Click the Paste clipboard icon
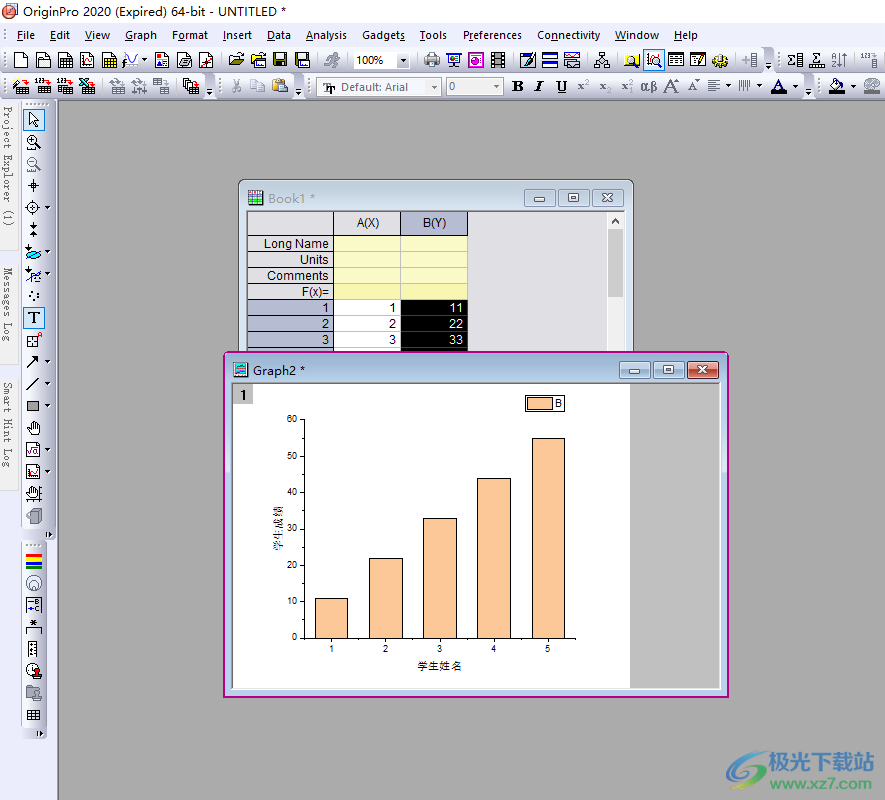Screen dimensions: 885x800 [280, 86]
